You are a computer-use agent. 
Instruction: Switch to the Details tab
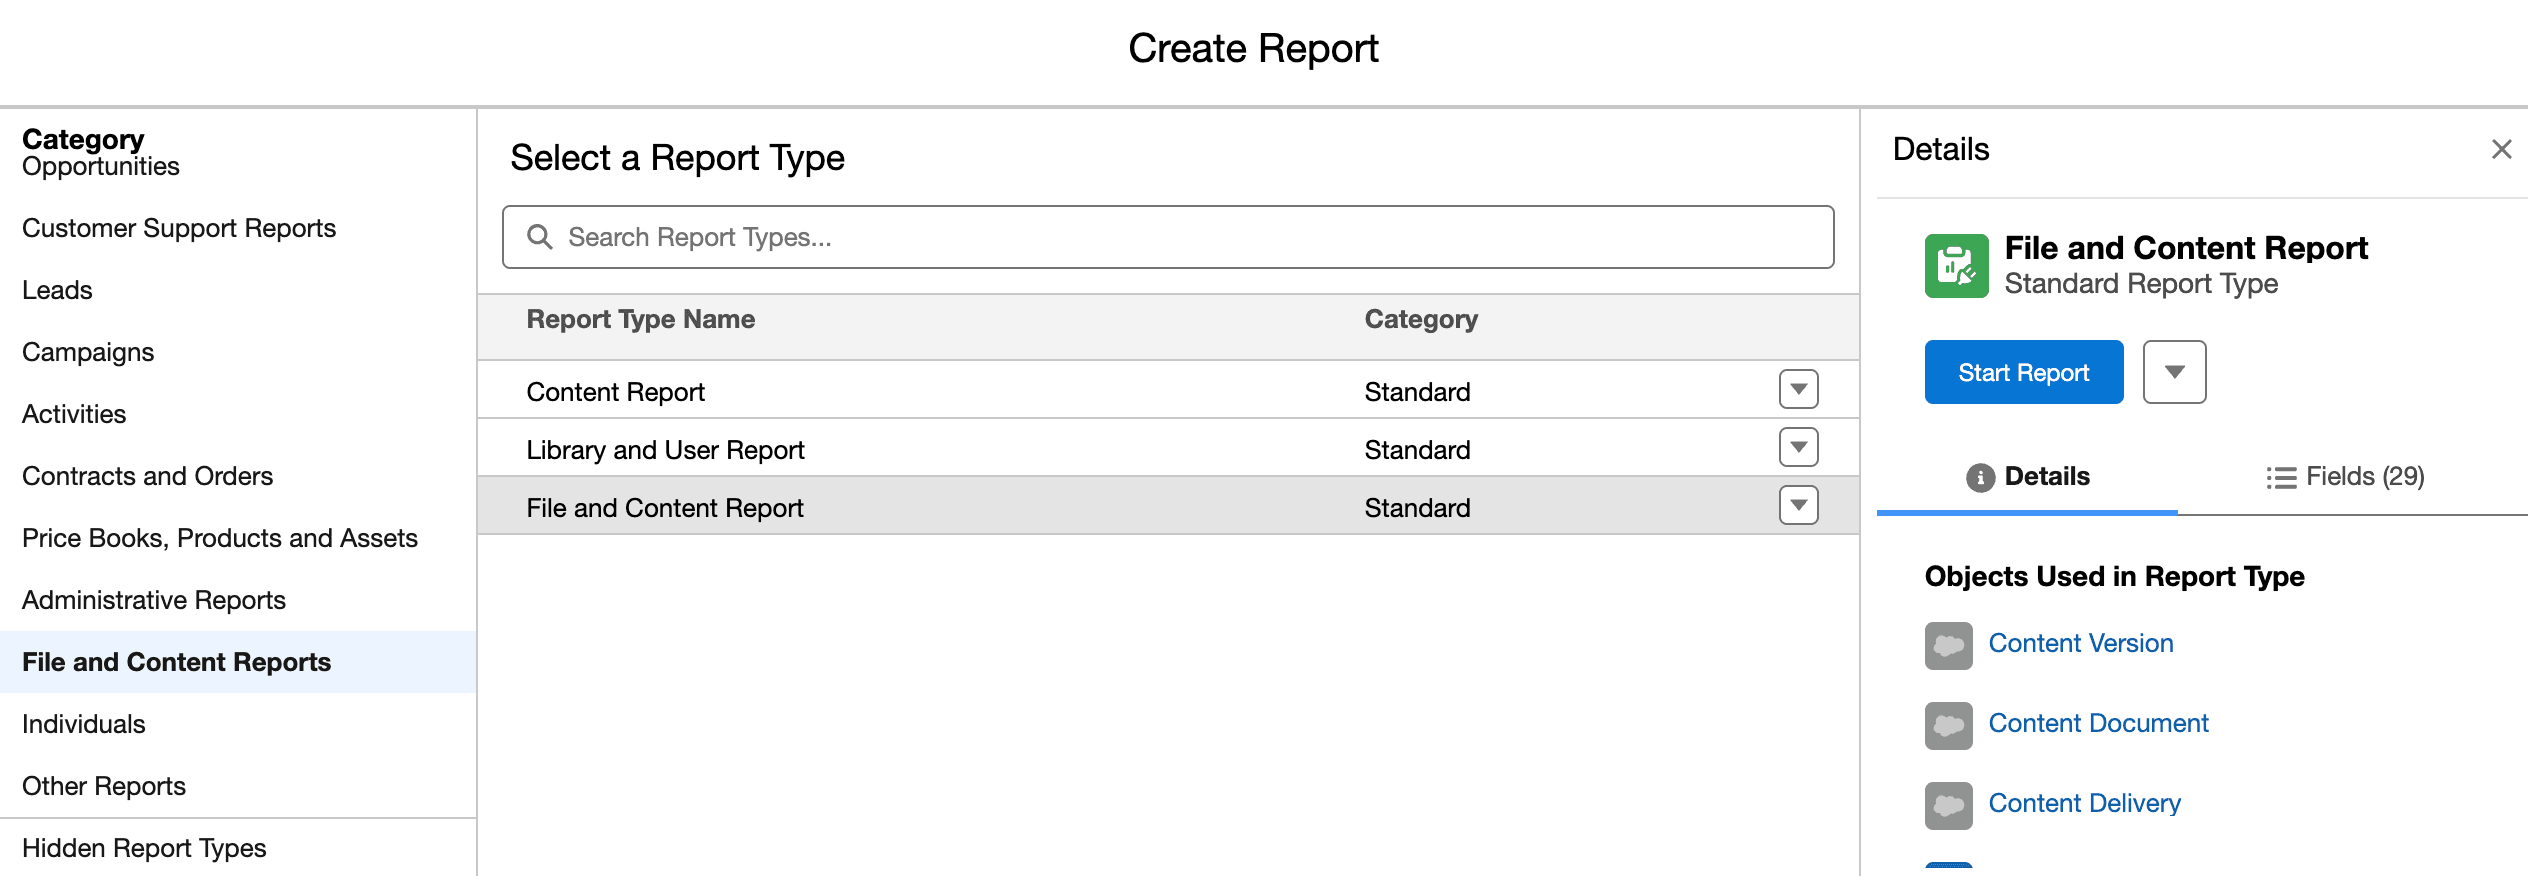(2045, 477)
